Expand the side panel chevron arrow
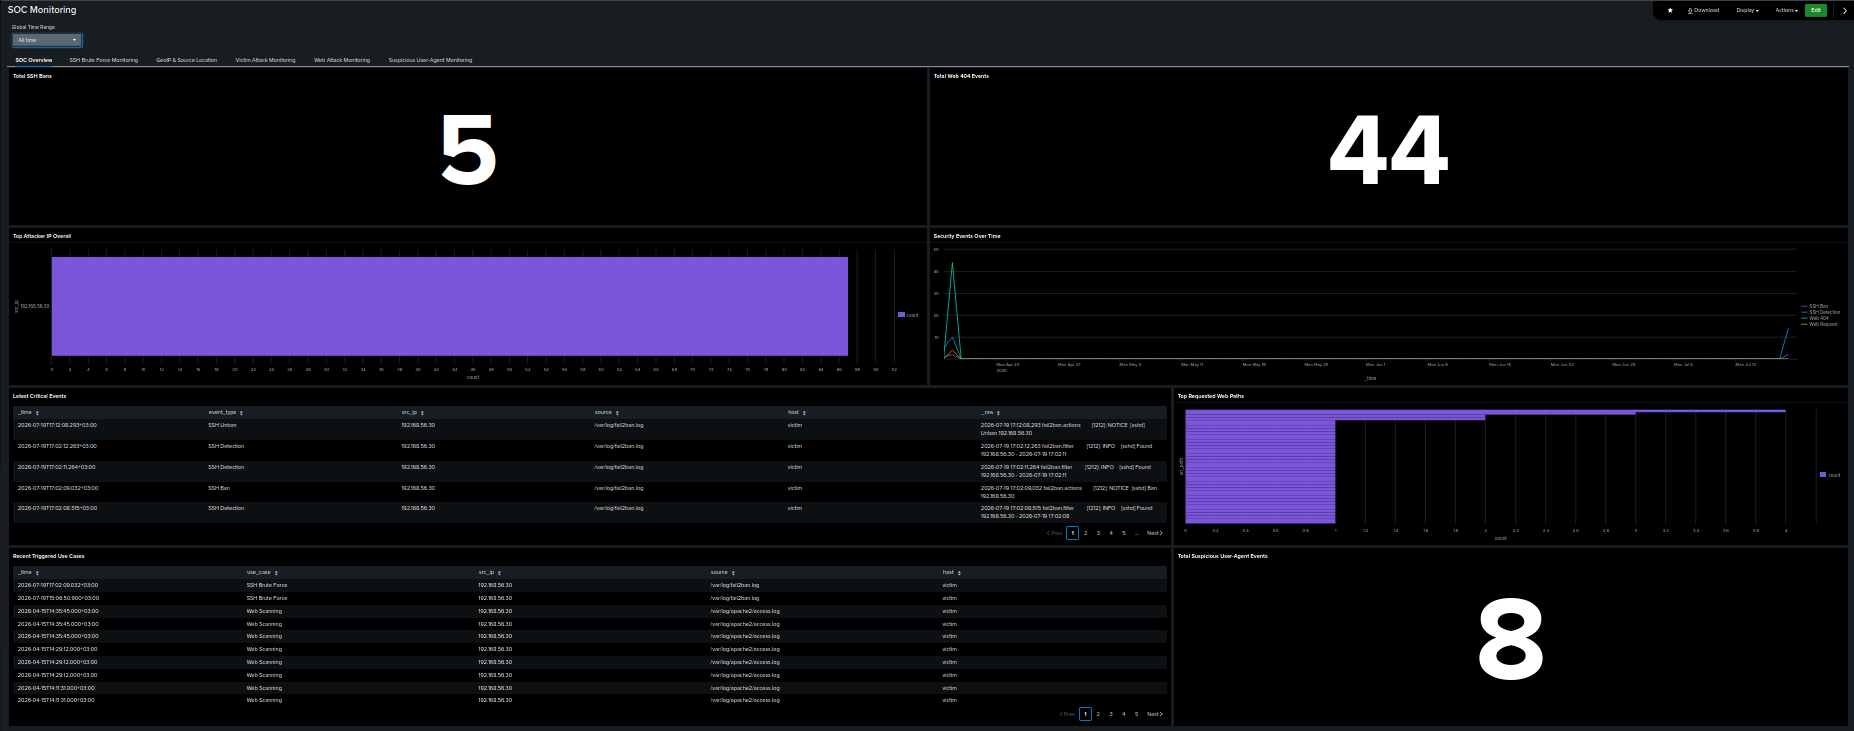Viewport: 1854px width, 731px height. pos(1844,10)
